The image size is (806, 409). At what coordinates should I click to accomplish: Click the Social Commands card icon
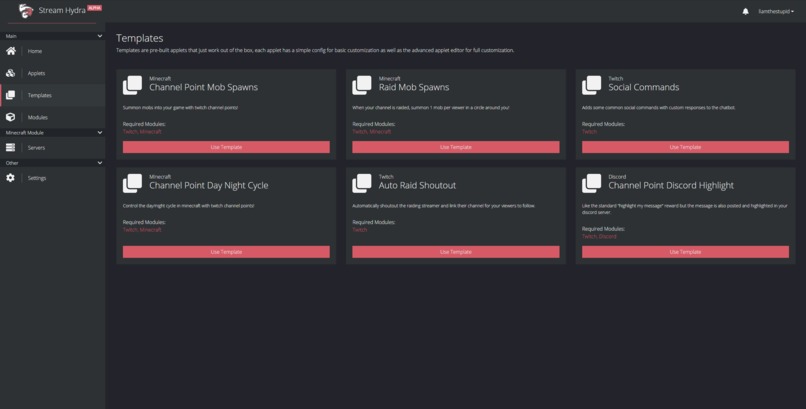[592, 85]
